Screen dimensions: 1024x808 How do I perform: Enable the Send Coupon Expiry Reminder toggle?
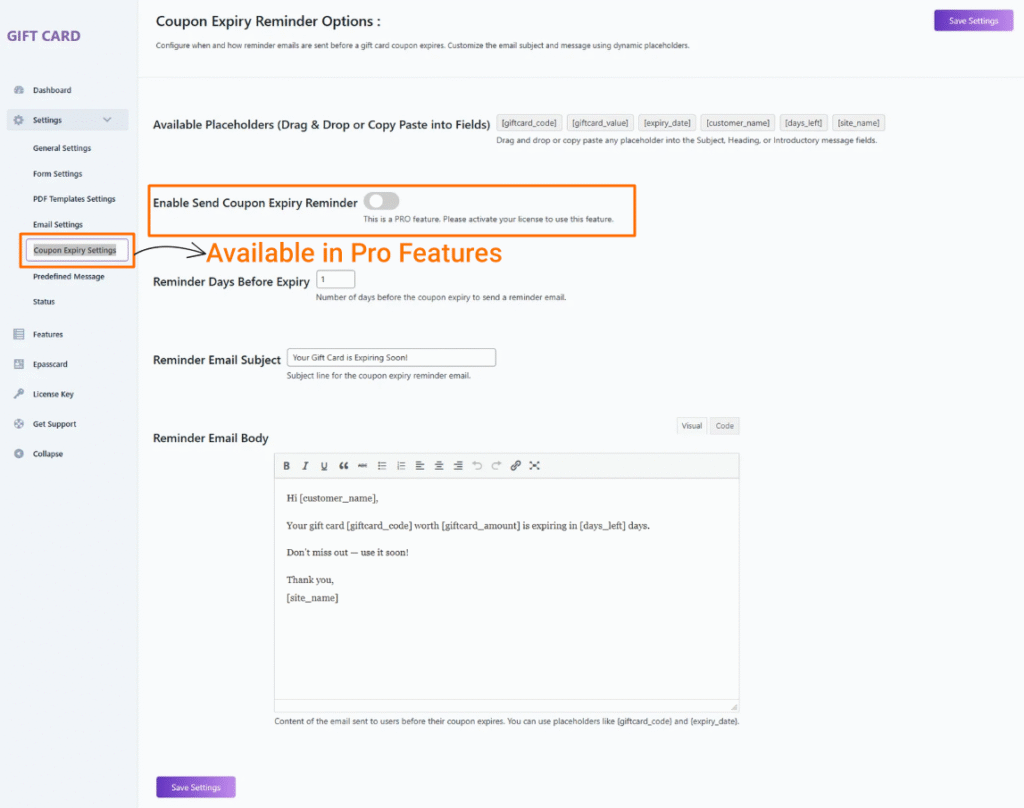point(381,202)
